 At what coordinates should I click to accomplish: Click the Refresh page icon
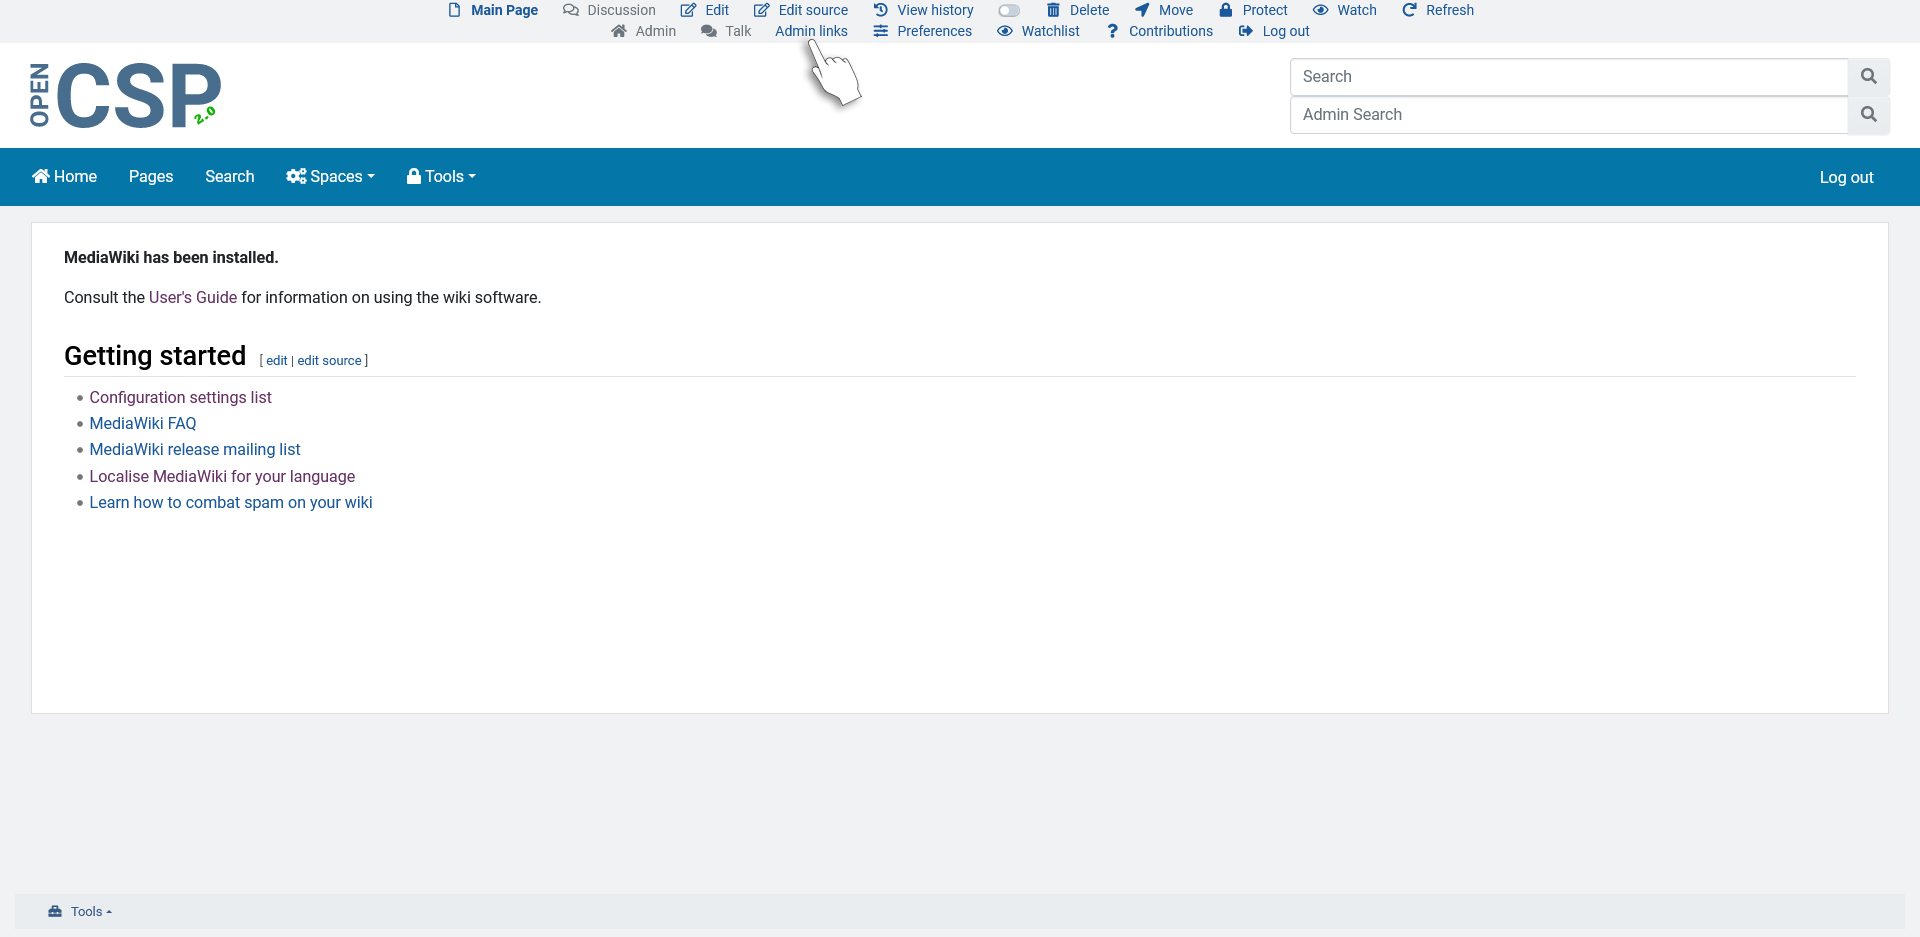(x=1409, y=10)
